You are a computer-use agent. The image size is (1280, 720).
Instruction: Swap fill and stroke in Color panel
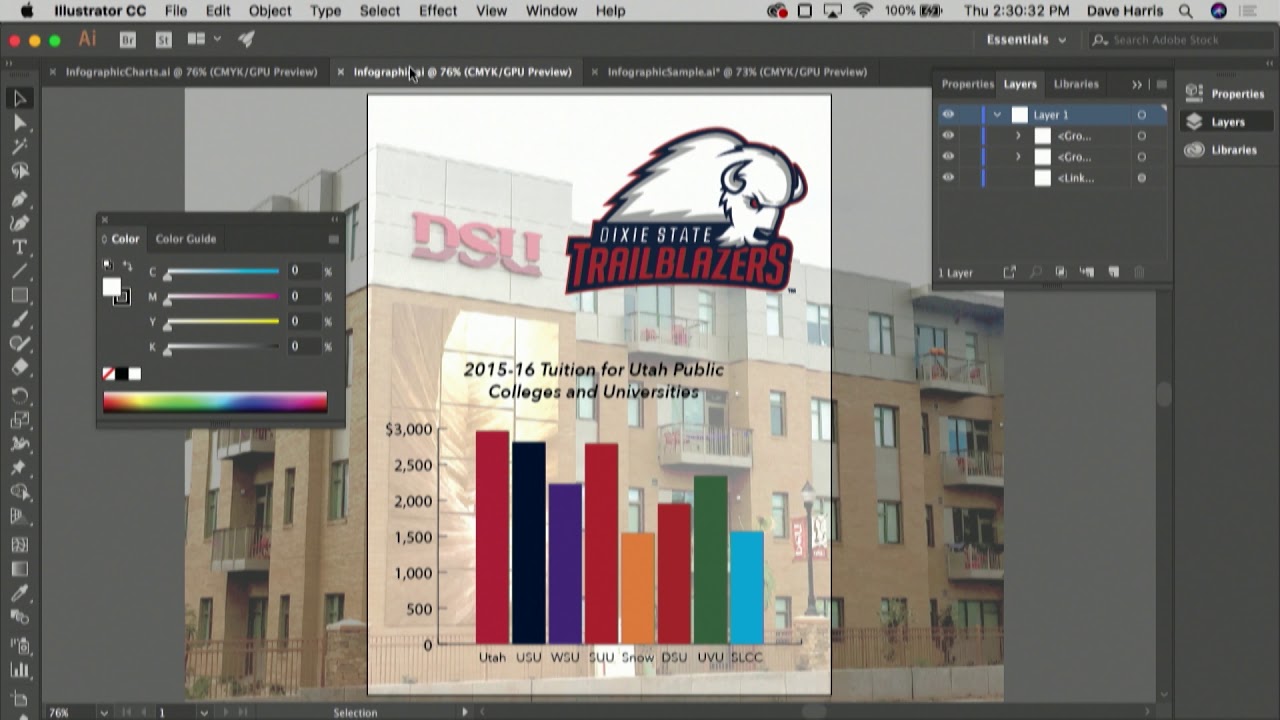pyautogui.click(x=127, y=266)
